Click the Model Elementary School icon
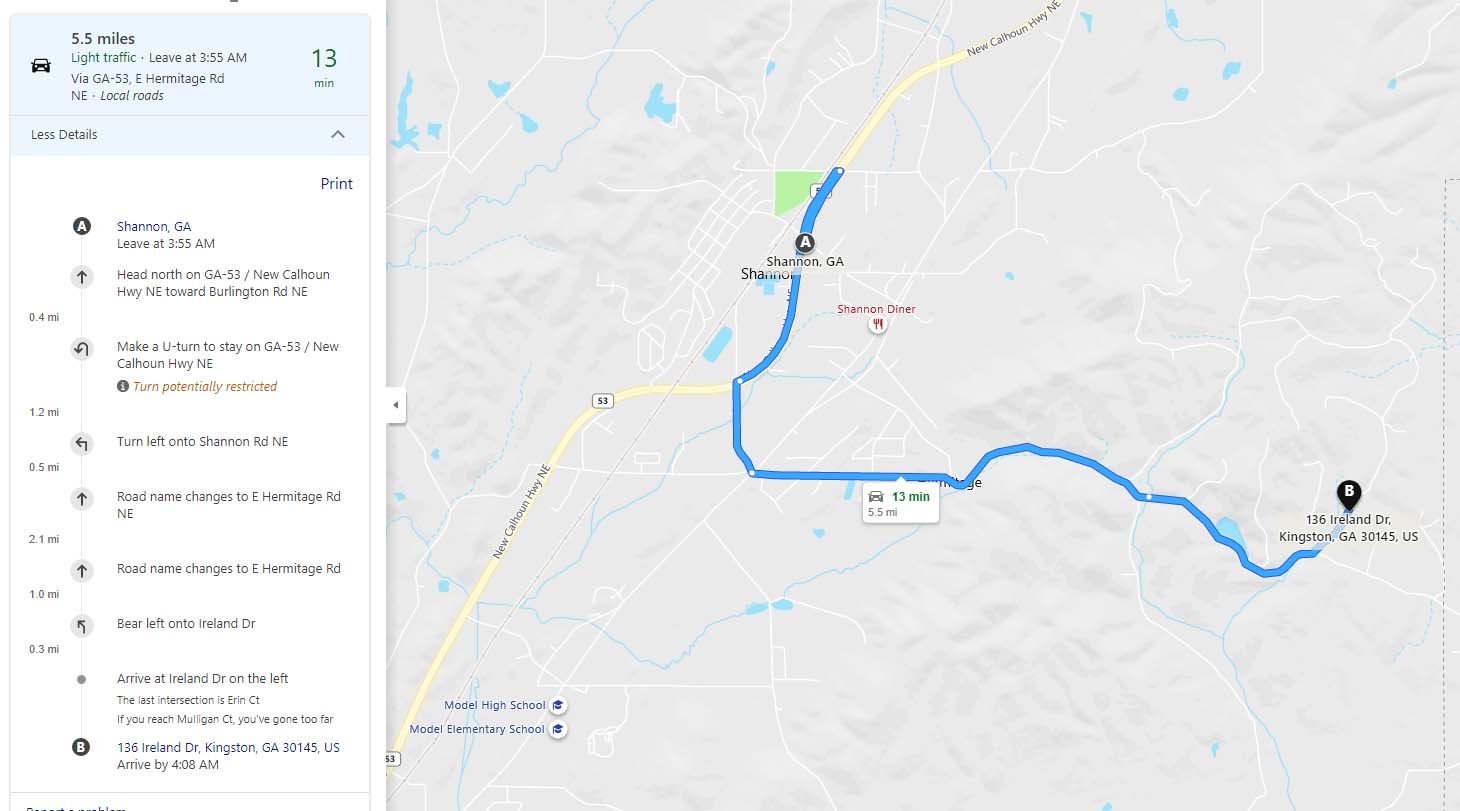1460x811 pixels. pos(558,729)
